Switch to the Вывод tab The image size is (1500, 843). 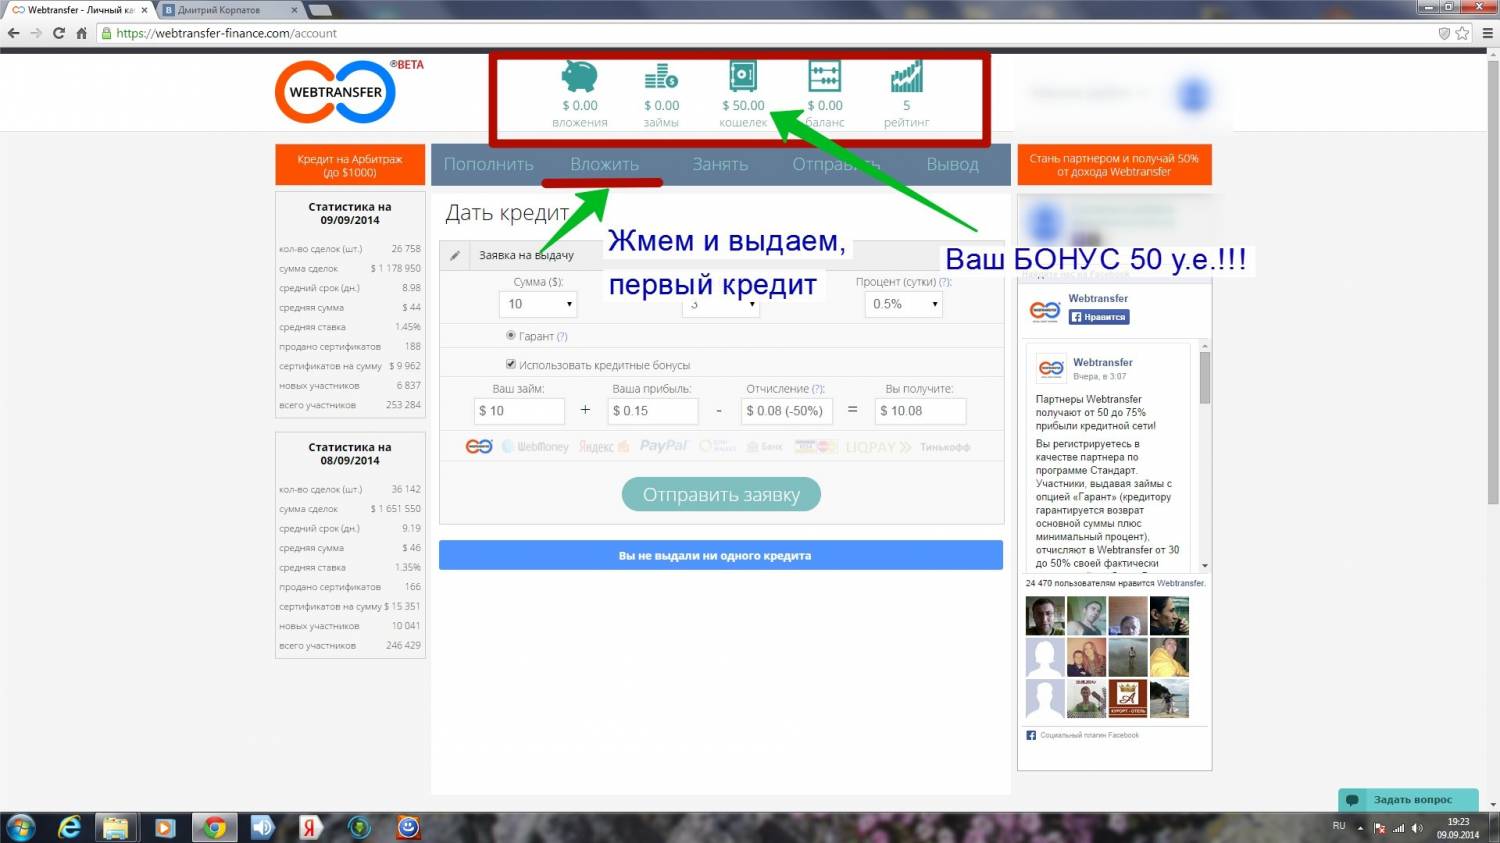952,164
